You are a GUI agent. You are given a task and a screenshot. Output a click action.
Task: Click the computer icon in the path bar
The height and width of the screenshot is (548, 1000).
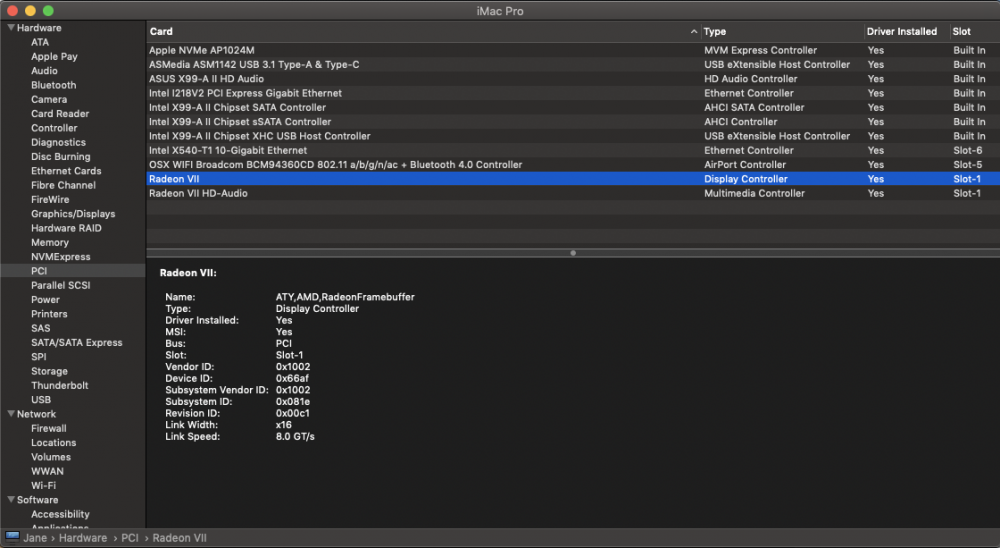pos(12,537)
